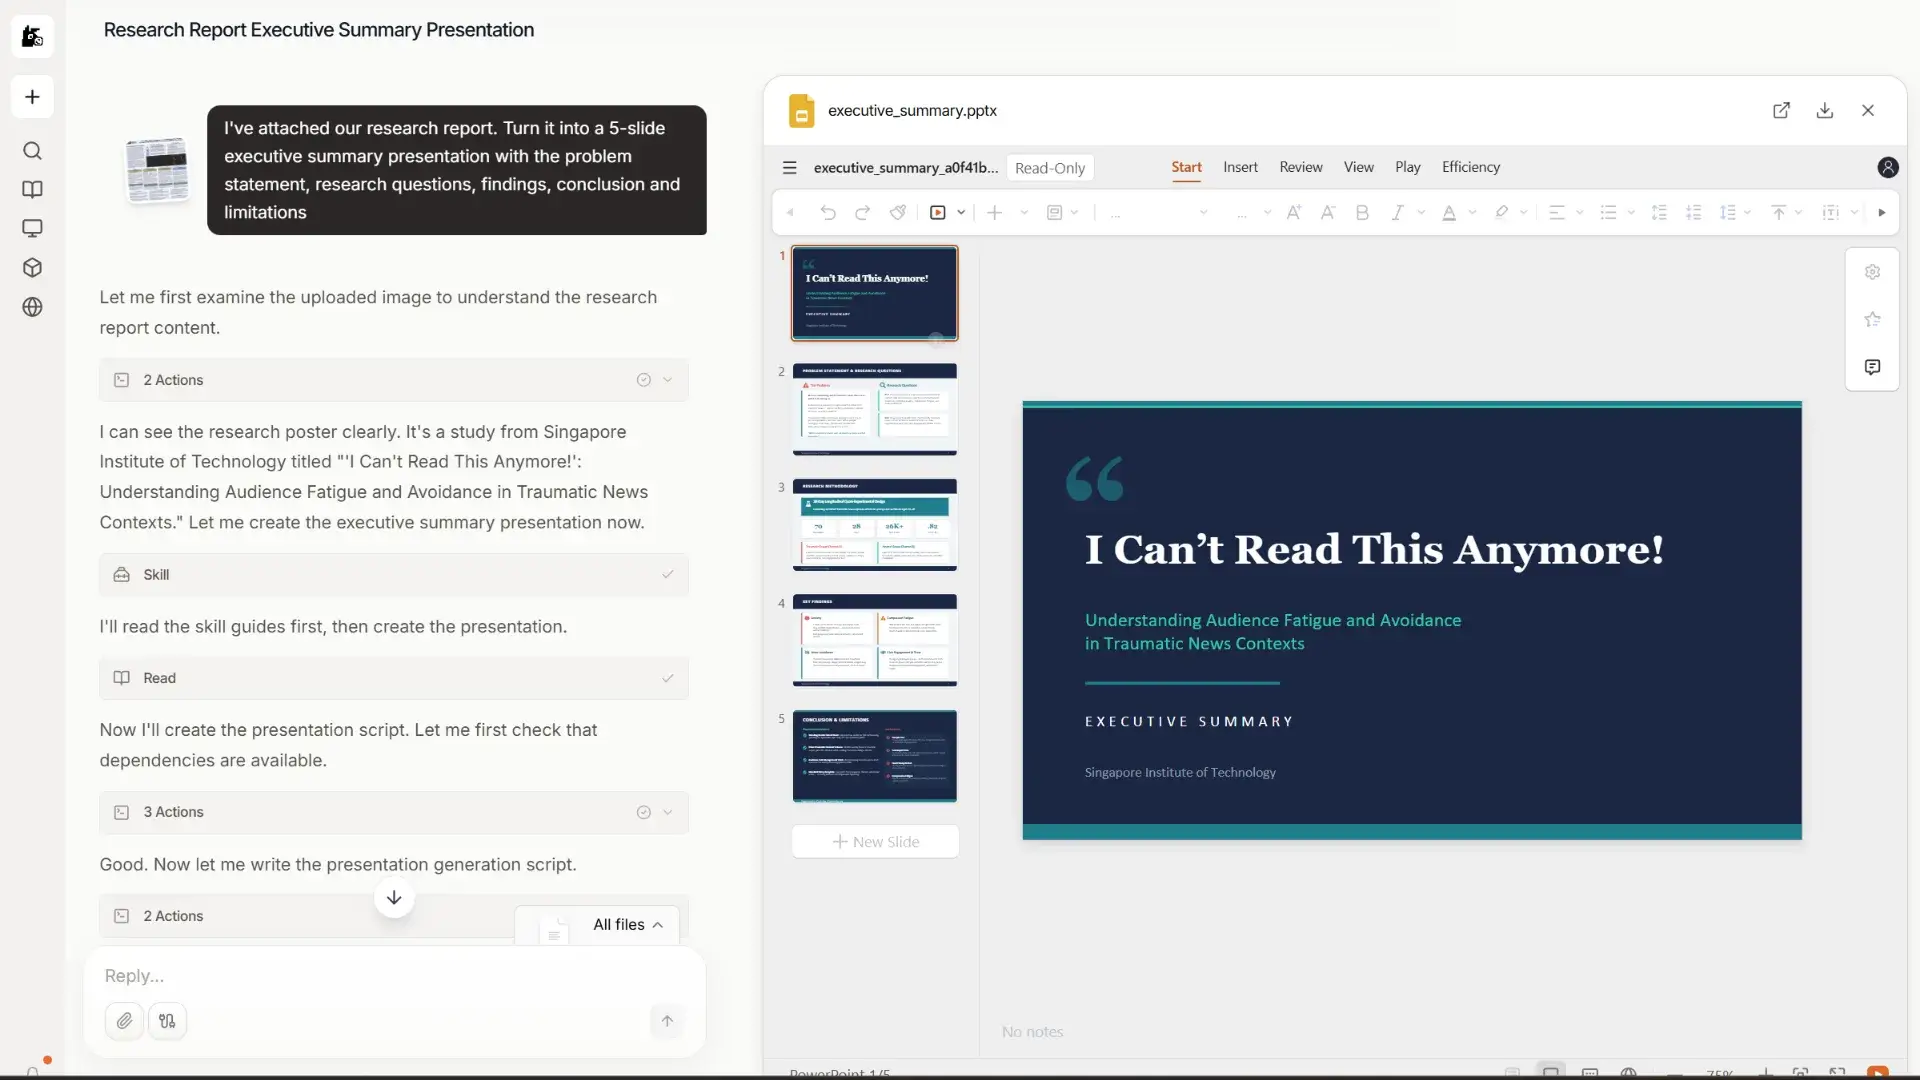The width and height of the screenshot is (1920, 1080).
Task: Open line spacing tool
Action: 1728,213
